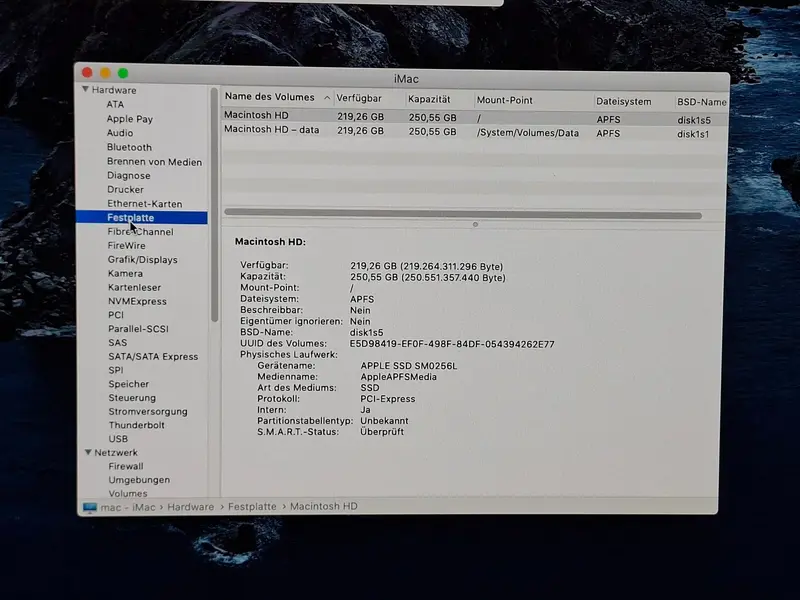800x600 pixels.
Task: Click the yellow minimize window button
Action: [x=105, y=73]
